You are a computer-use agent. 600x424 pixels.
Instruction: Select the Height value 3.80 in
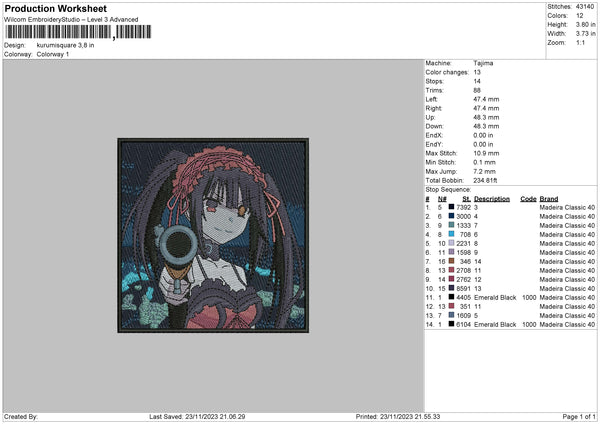pos(585,24)
